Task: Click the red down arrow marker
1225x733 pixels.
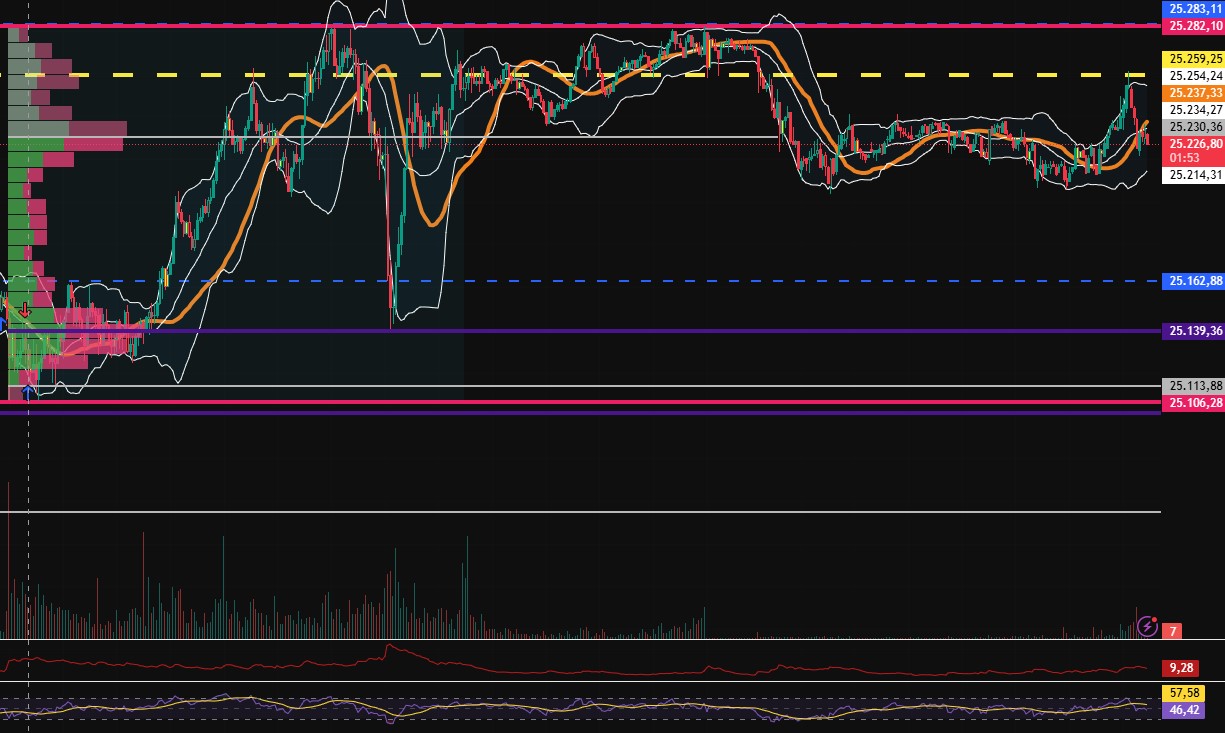Action: point(25,310)
